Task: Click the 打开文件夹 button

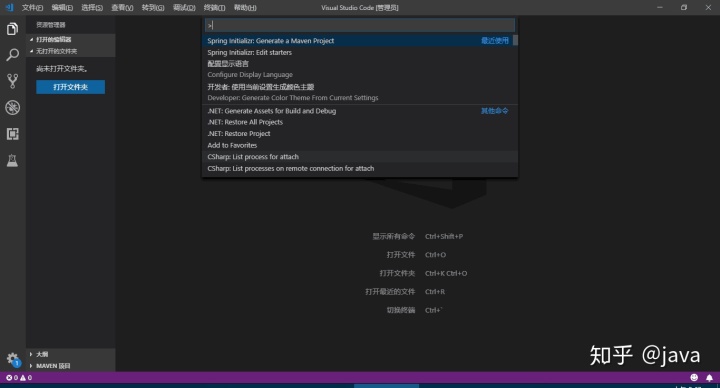Action: pos(70,87)
